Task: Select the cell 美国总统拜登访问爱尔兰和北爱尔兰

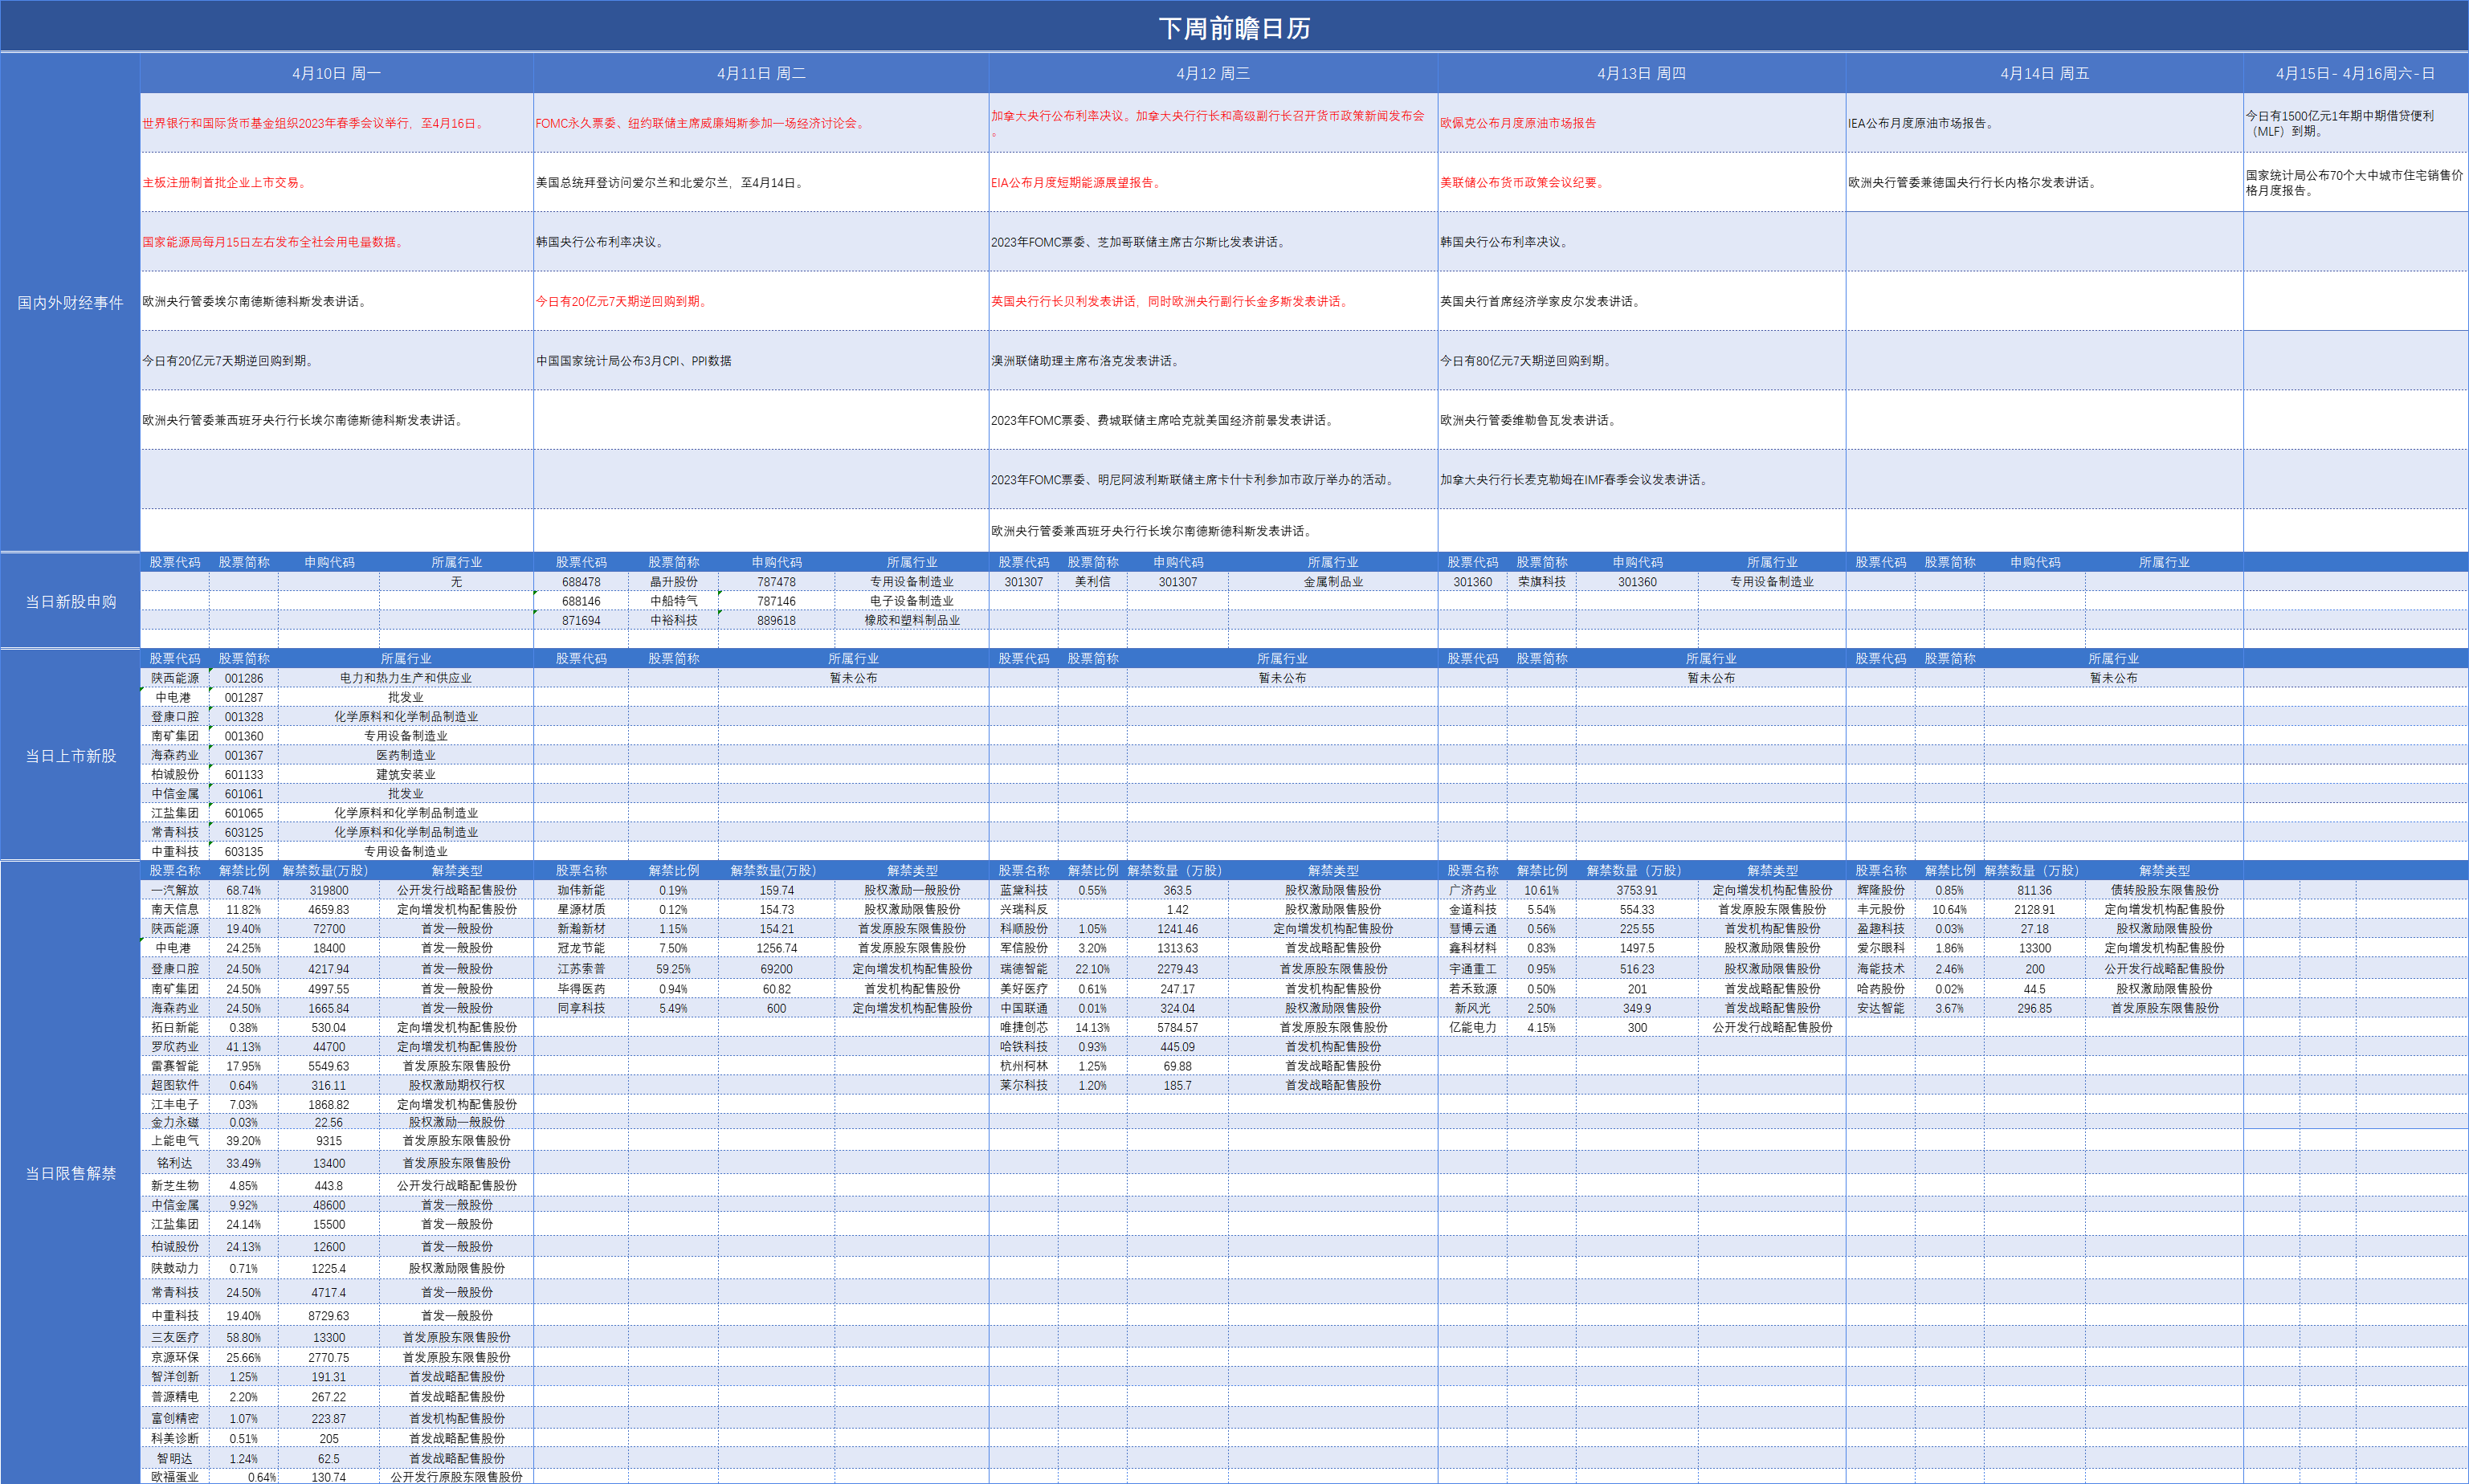Action: (761, 182)
